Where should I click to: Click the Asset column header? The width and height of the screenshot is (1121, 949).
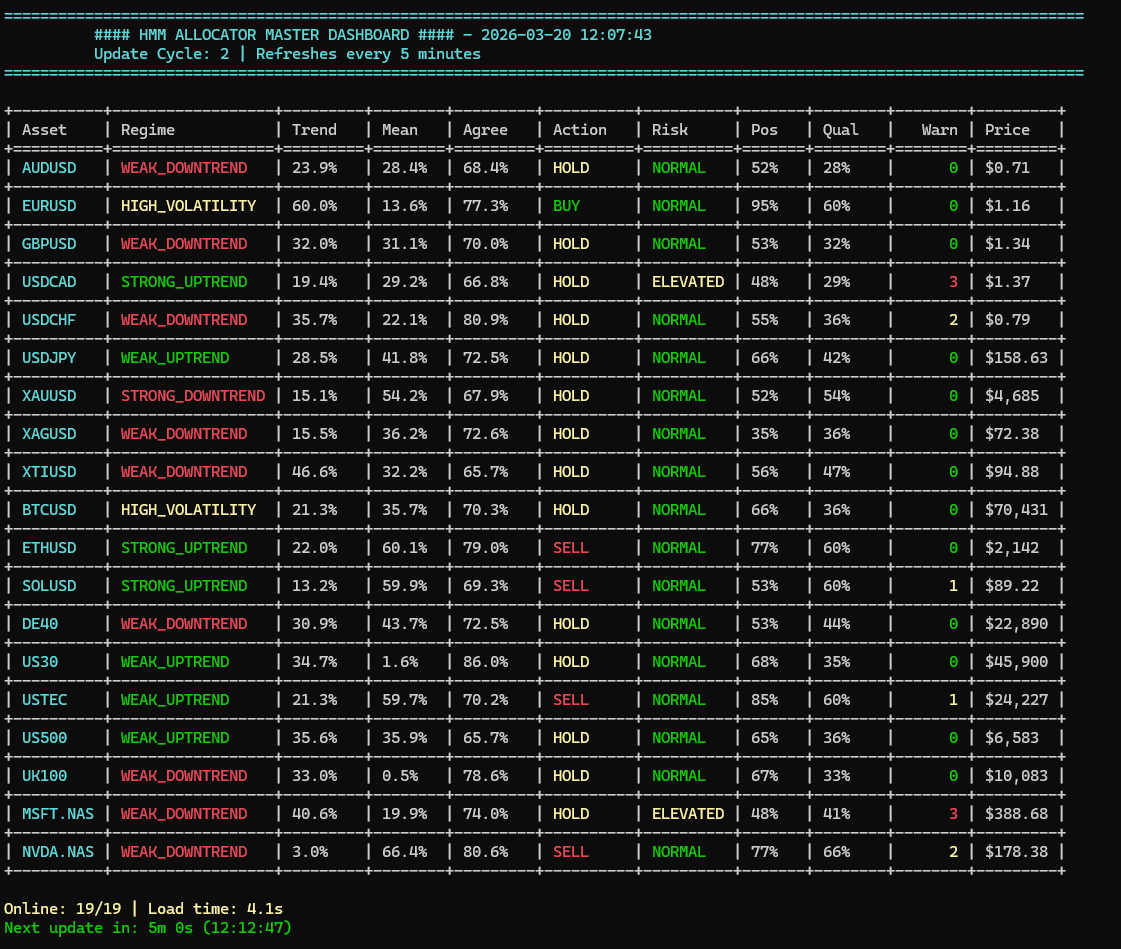click(44, 130)
